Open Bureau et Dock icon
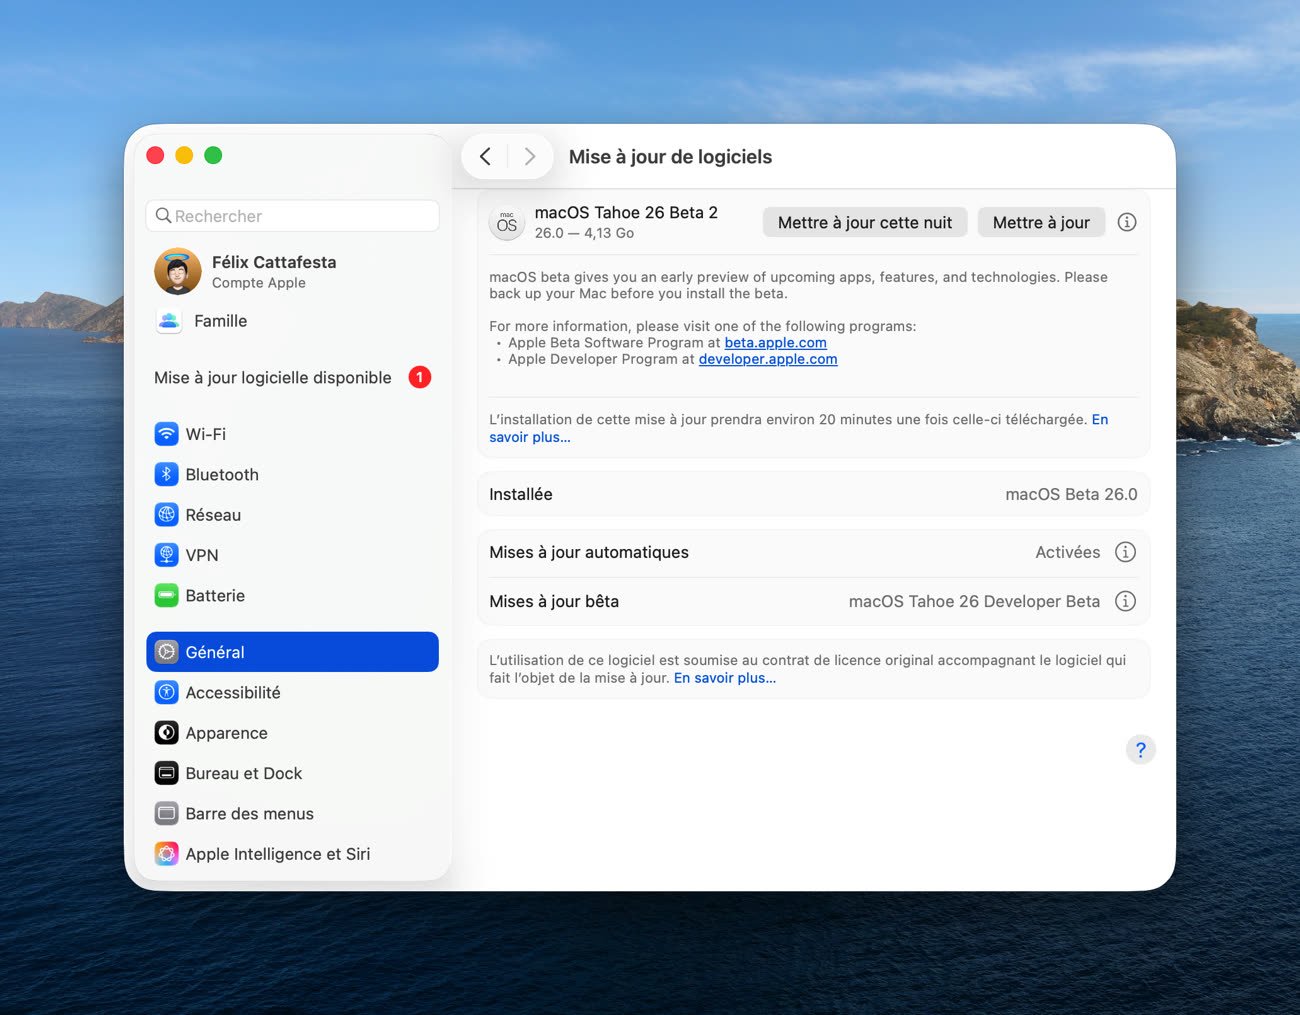 click(x=167, y=773)
